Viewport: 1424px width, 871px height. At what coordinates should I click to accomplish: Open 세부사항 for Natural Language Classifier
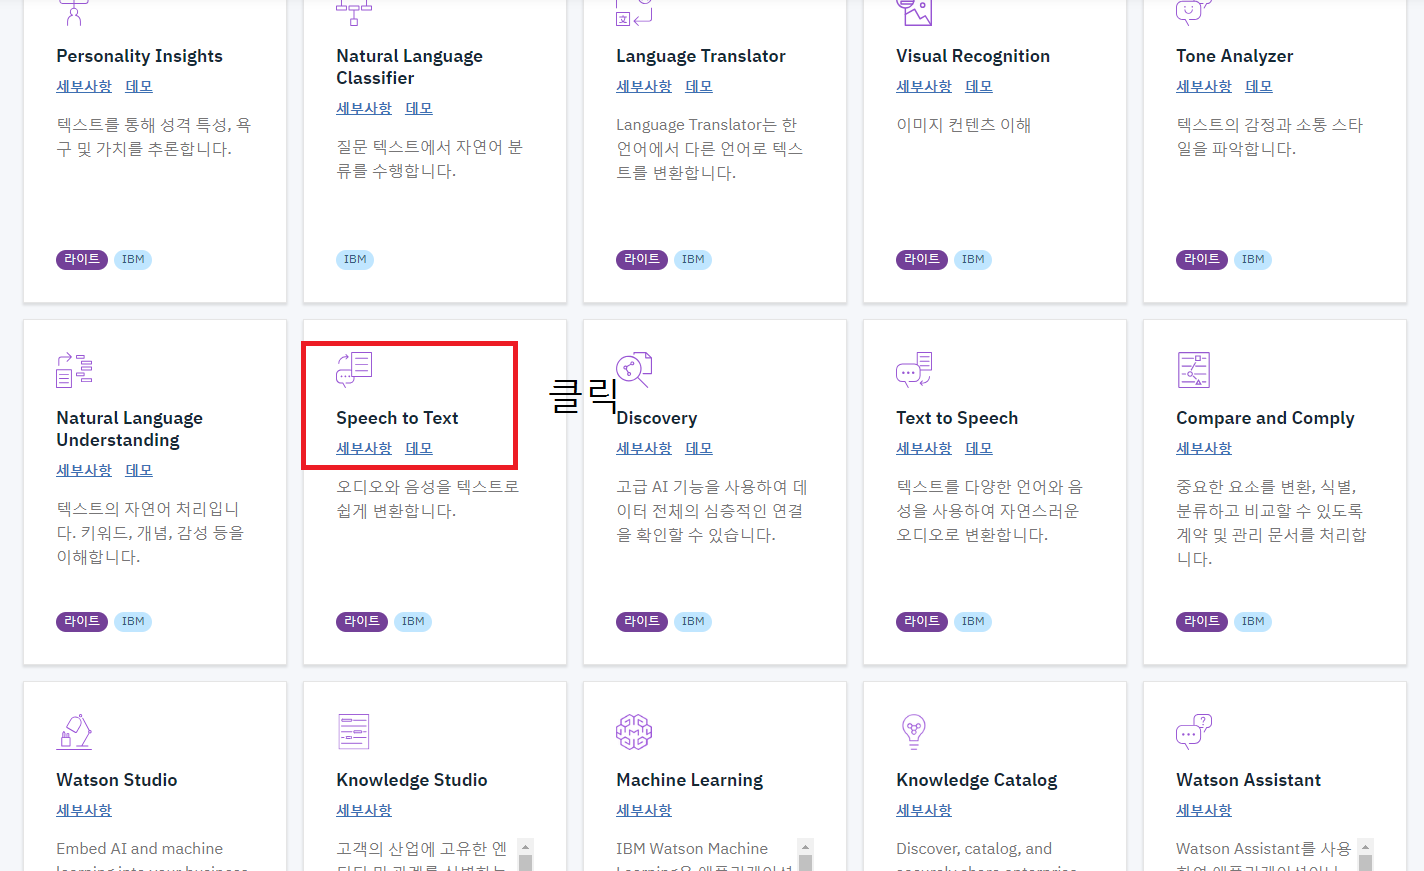click(364, 109)
